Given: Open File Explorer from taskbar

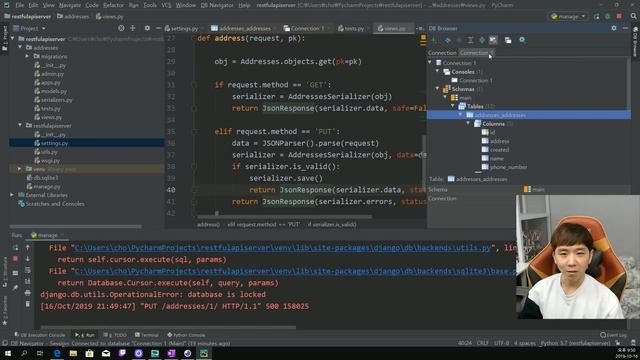Looking at the screenshot, I should 73,353.
